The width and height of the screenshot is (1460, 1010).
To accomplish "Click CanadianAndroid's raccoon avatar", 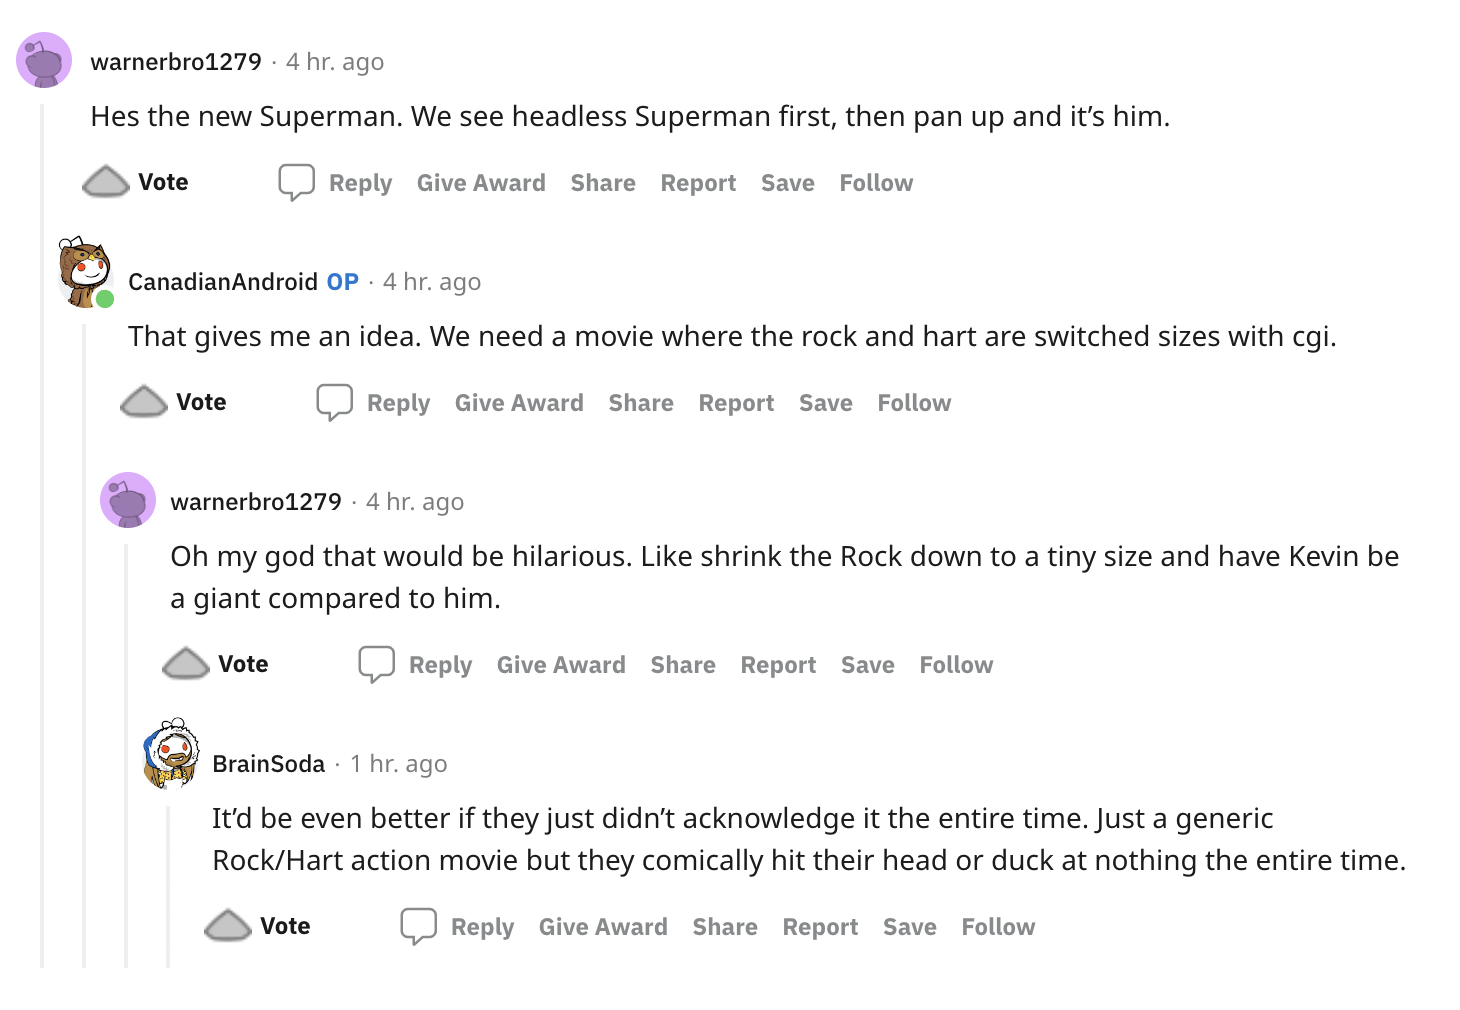I will click(85, 270).
